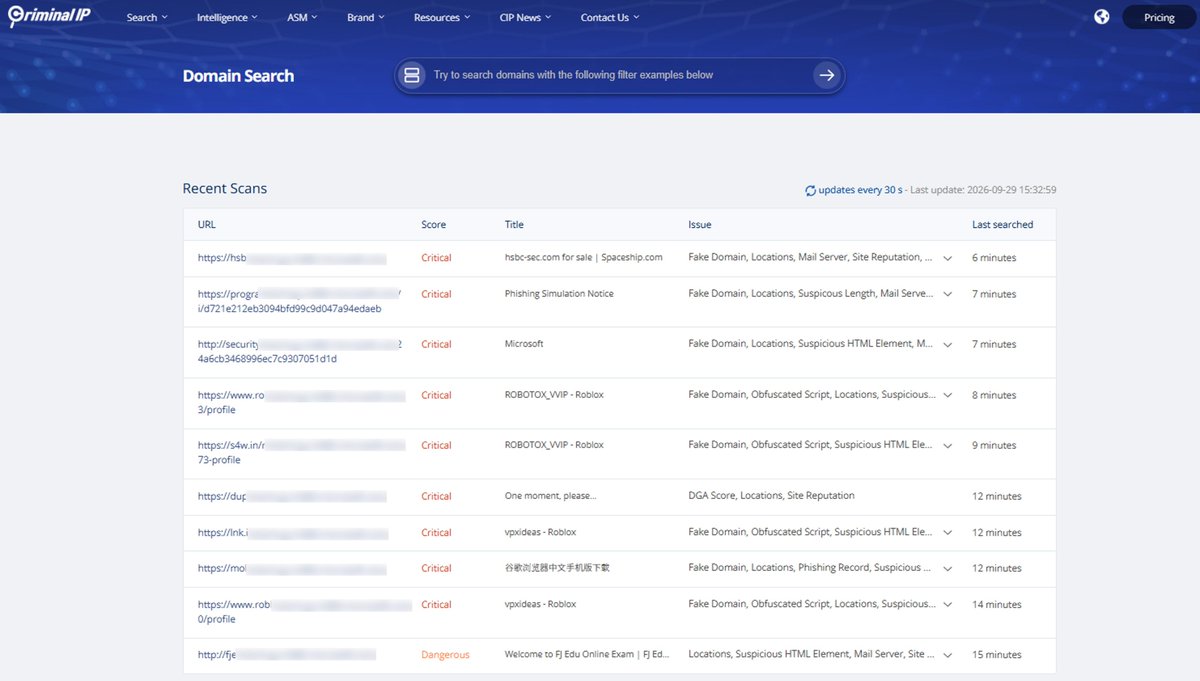
Task: Click the 'updates every 30 s' text
Action: (860, 190)
